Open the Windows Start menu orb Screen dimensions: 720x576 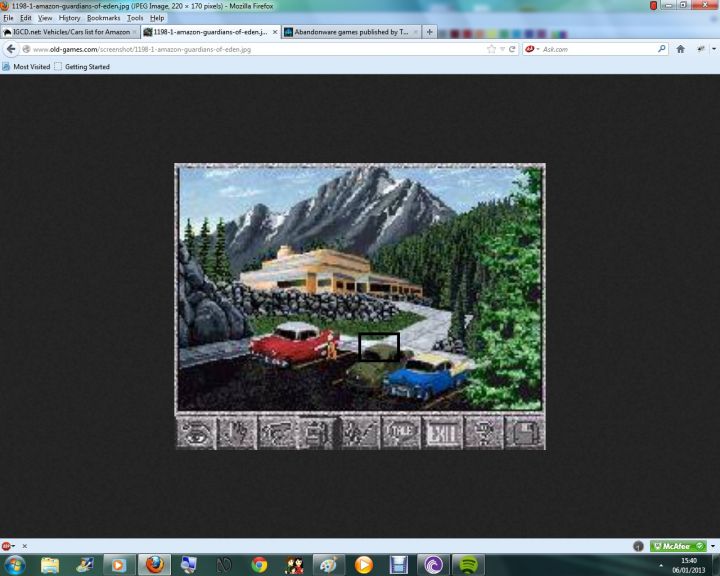point(16,565)
